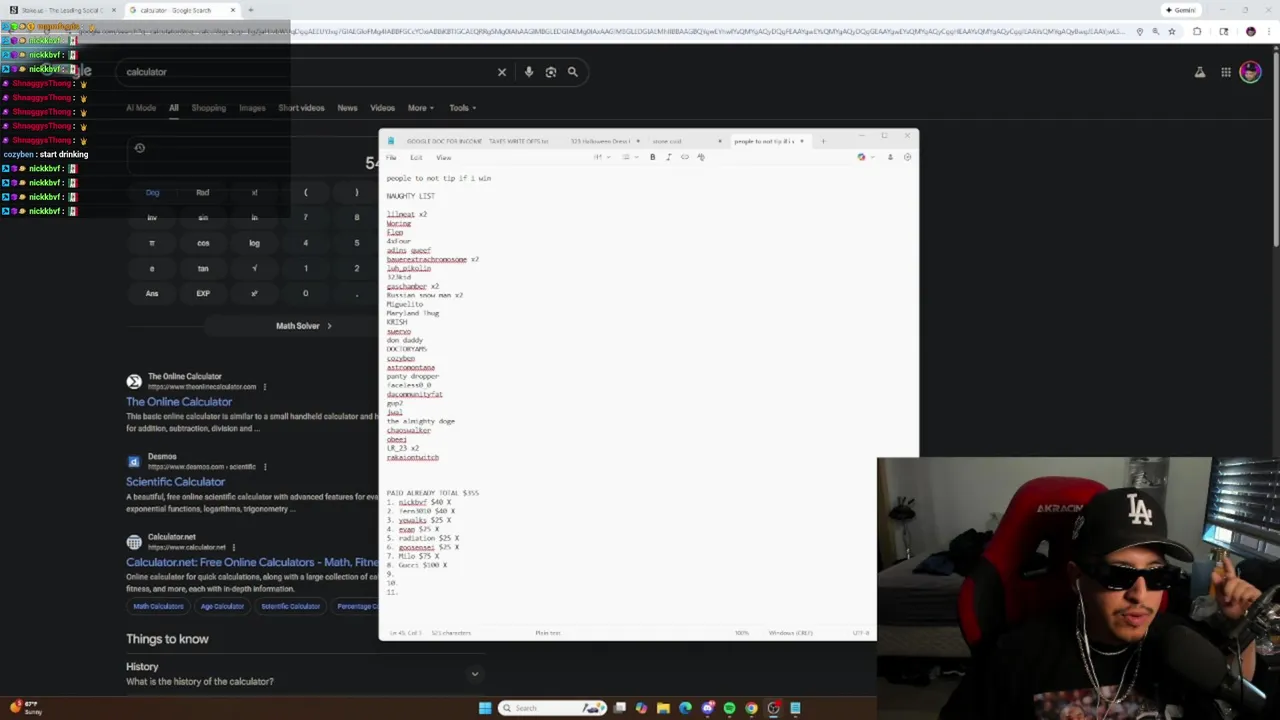Viewport: 1280px width, 720px height.
Task: Open the Chrome extensions puzzle icon
Action: click(x=1197, y=32)
